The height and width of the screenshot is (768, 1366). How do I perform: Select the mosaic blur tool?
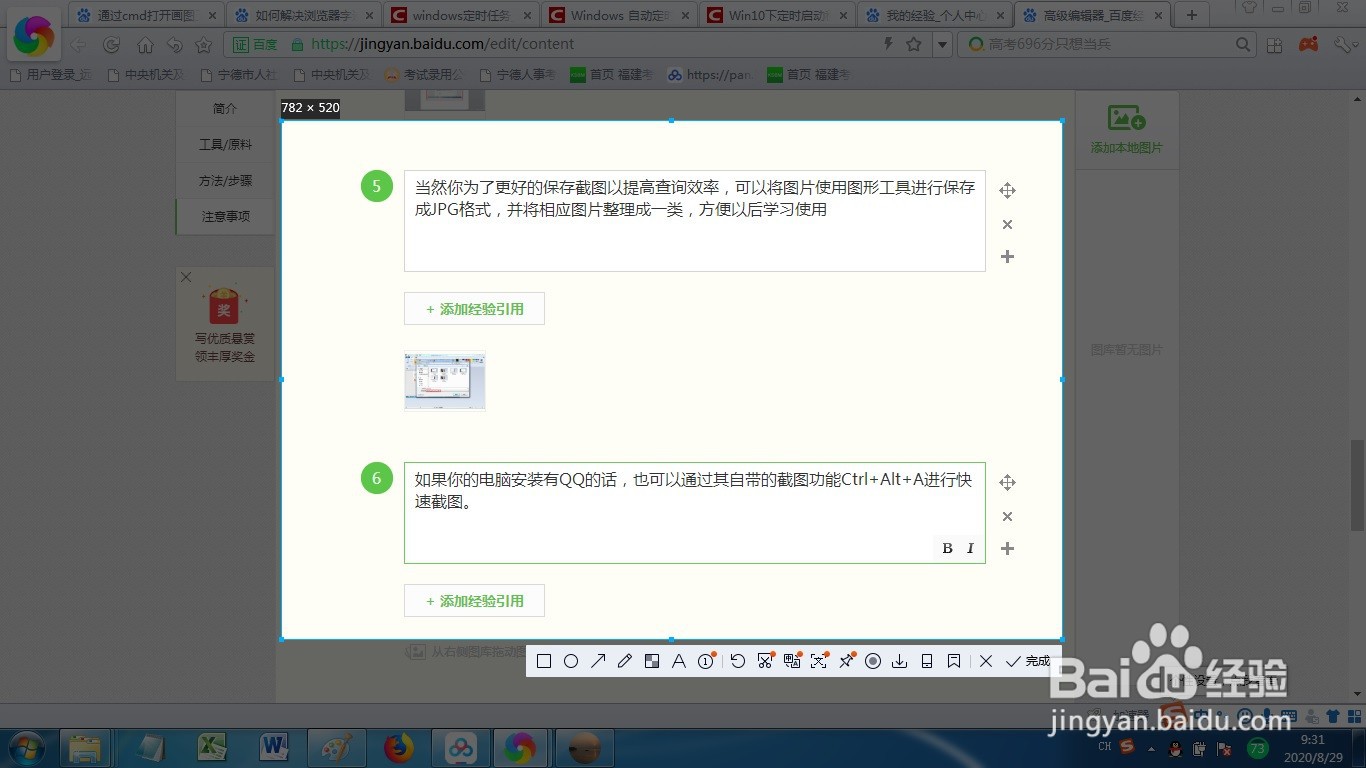(652, 661)
